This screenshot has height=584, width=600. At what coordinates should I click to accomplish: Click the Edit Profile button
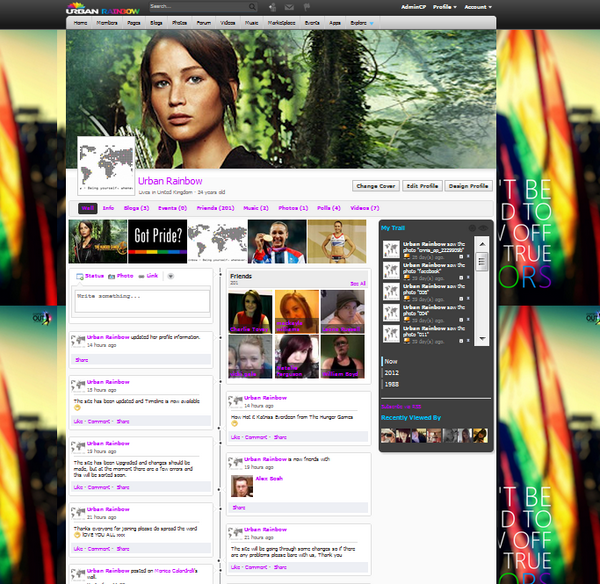(422, 186)
